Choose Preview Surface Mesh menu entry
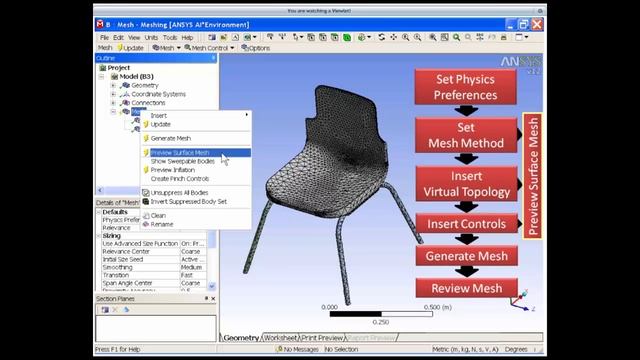This screenshot has width=640, height=360. [x=196, y=153]
